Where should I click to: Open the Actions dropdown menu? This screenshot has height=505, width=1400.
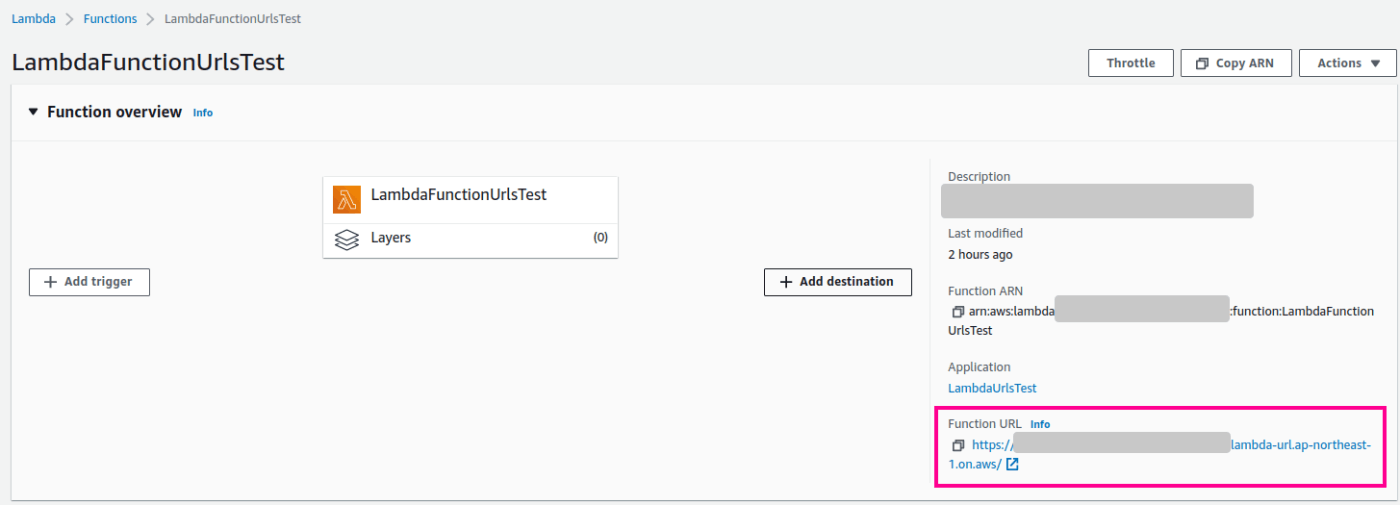pos(1348,63)
